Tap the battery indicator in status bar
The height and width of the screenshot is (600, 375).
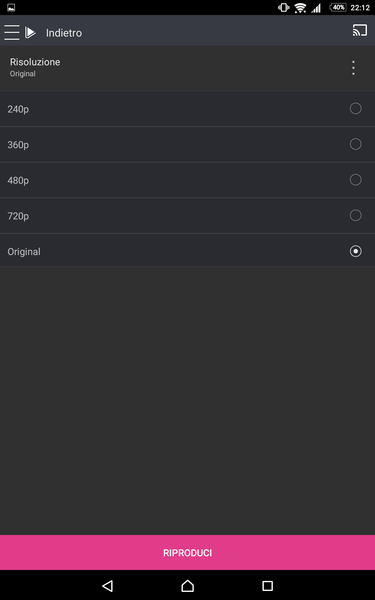[x=338, y=7]
